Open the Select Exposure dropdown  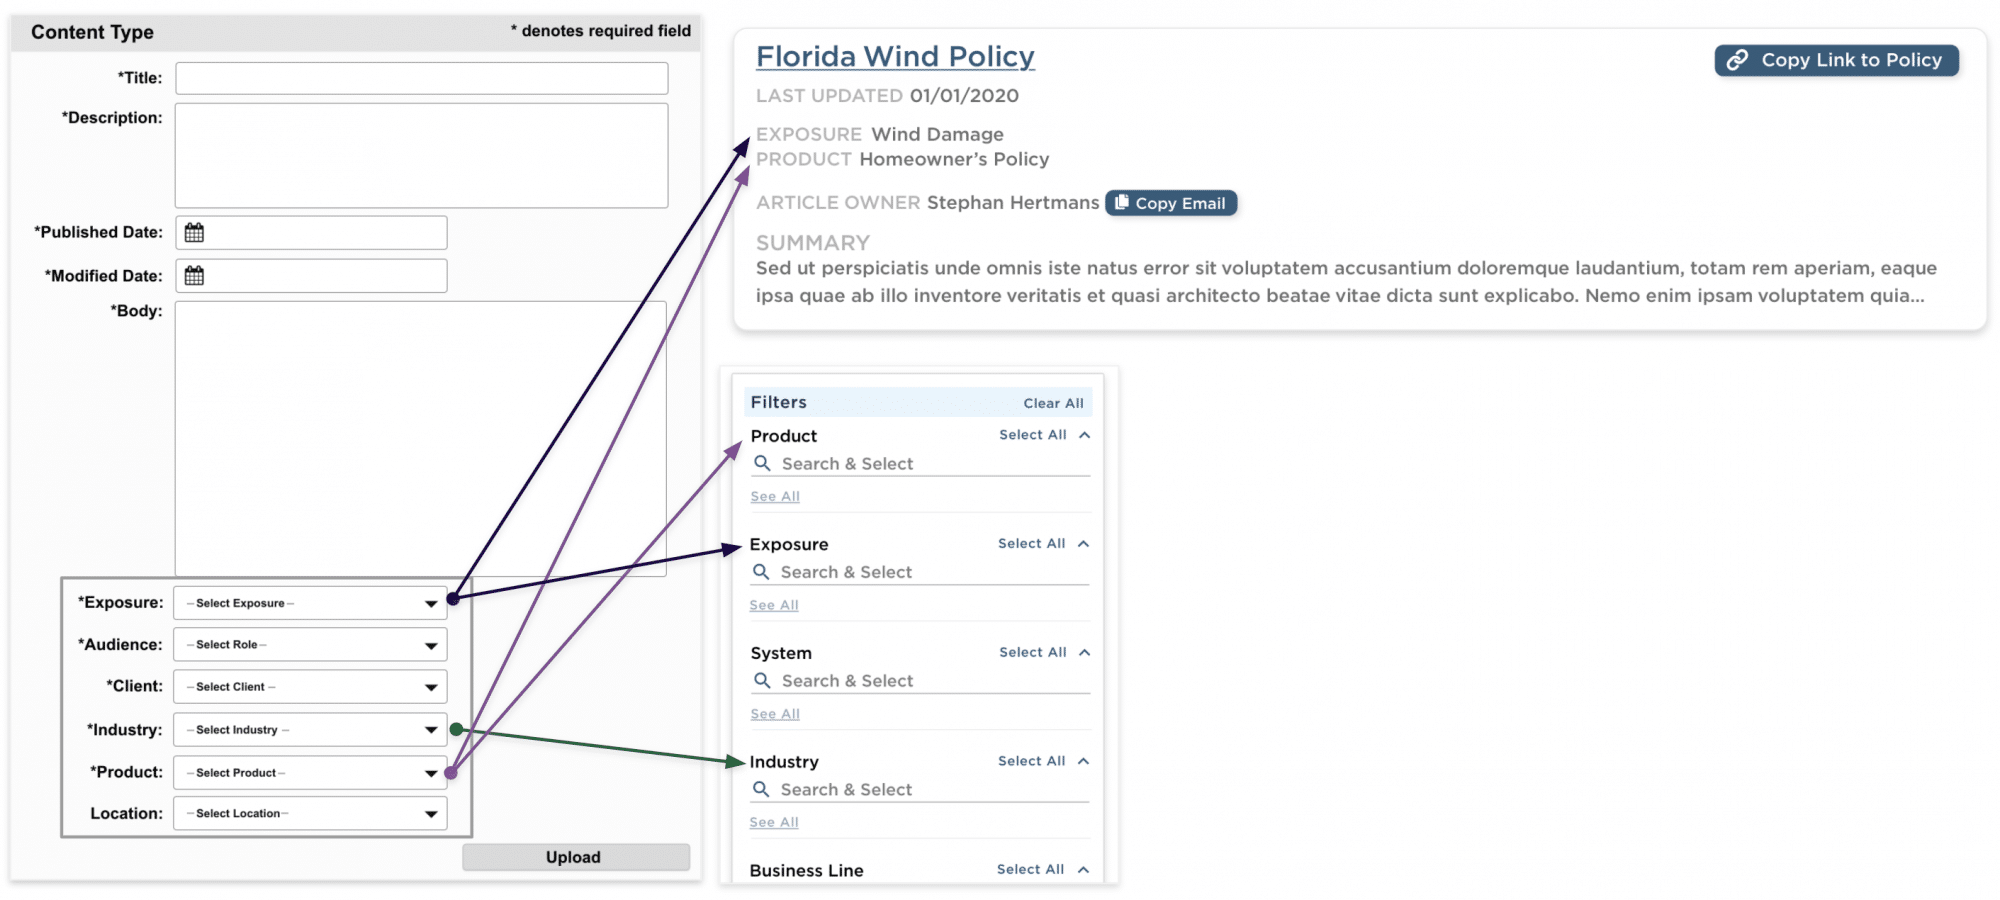tap(310, 603)
